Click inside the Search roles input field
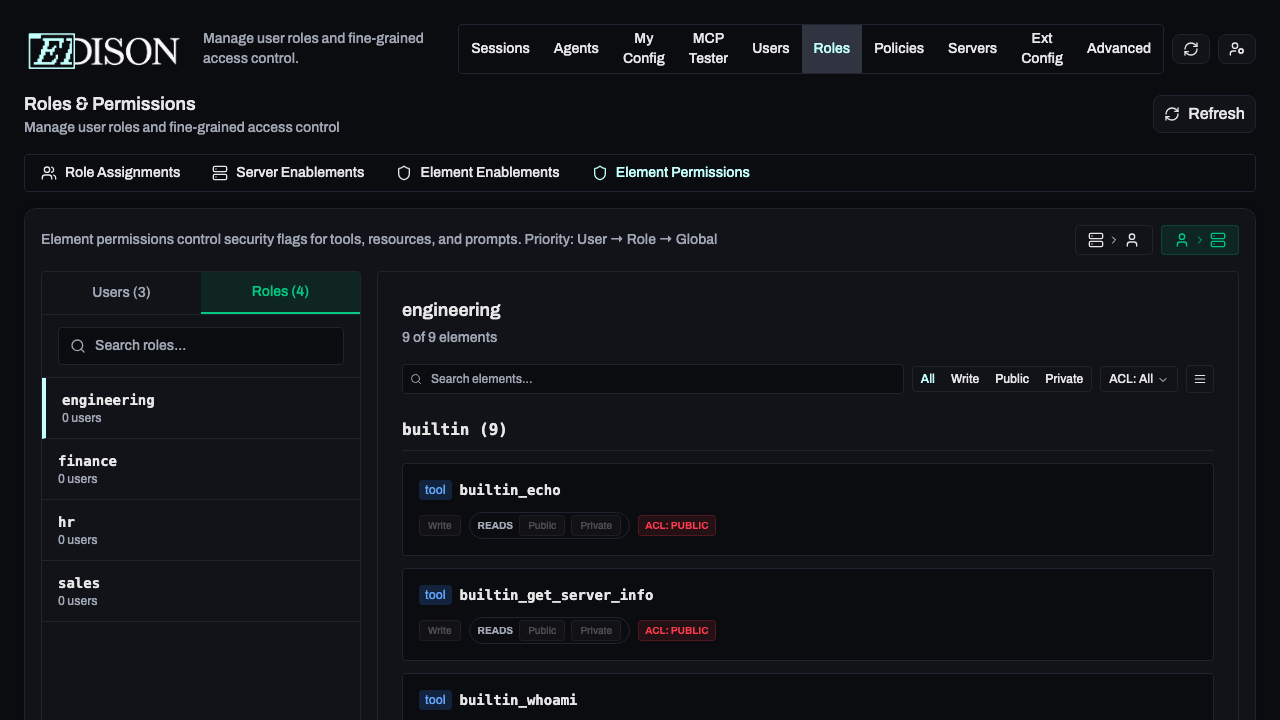Screen dimensions: 1280x720 (200, 345)
